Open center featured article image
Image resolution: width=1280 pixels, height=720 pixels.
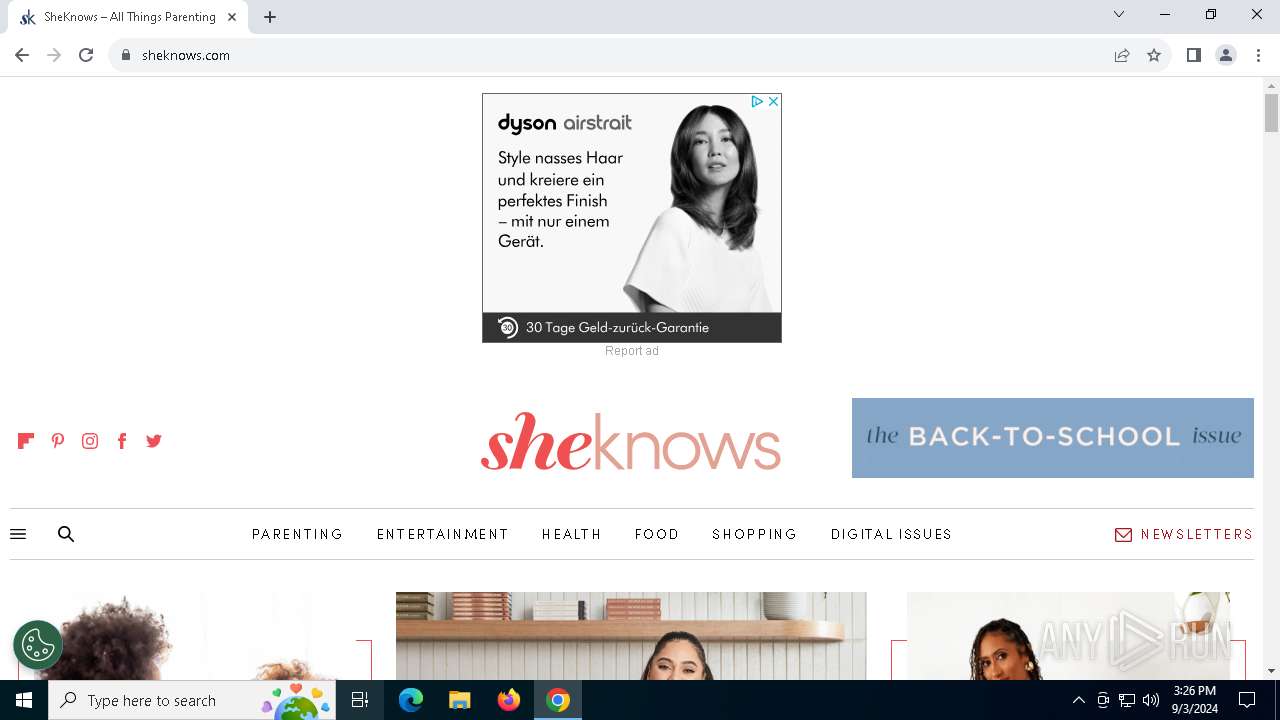(631, 636)
